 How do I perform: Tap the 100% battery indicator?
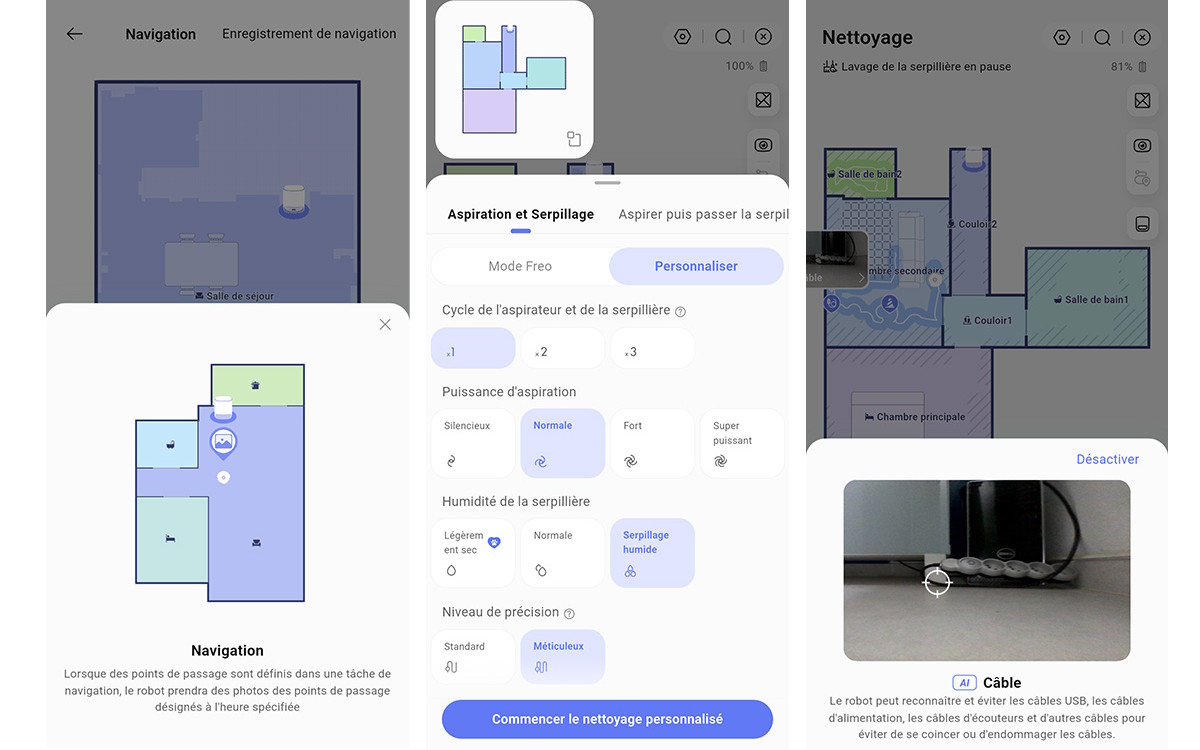pyautogui.click(x=747, y=66)
